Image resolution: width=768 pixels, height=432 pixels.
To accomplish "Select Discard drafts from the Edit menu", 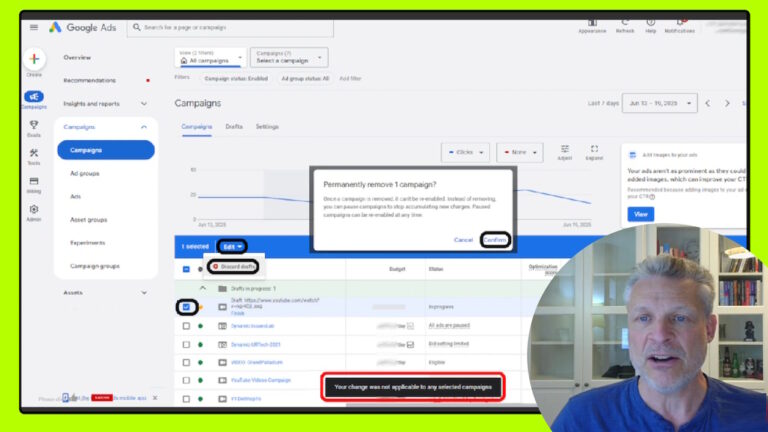I will tap(234, 266).
